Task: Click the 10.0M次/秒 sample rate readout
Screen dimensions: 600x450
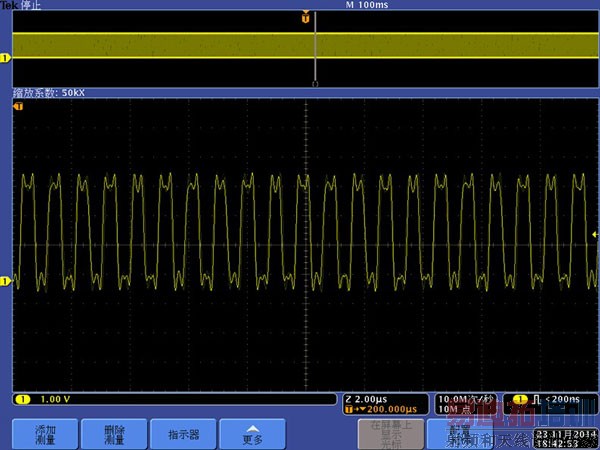Action: pos(465,399)
